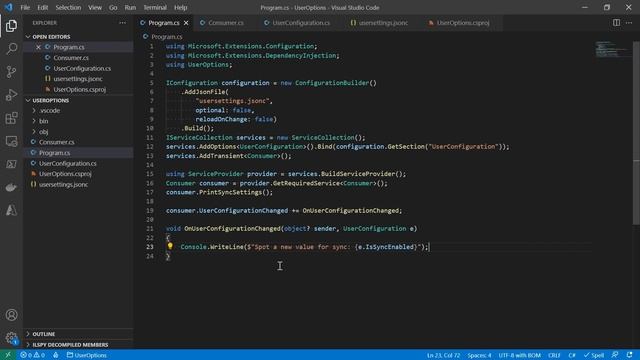640x360 pixels.
Task: Open the Docker view in activity bar
Action: 11,187
